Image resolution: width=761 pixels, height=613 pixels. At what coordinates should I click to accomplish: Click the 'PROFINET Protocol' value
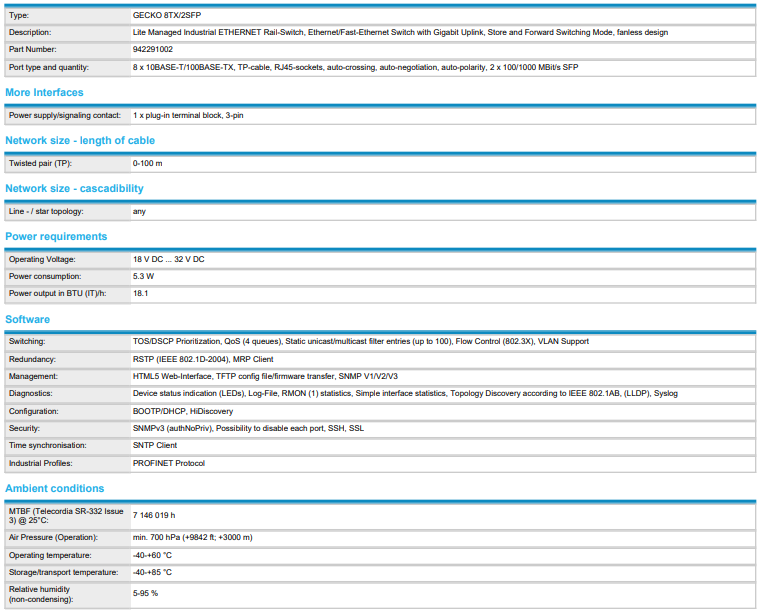168,464
